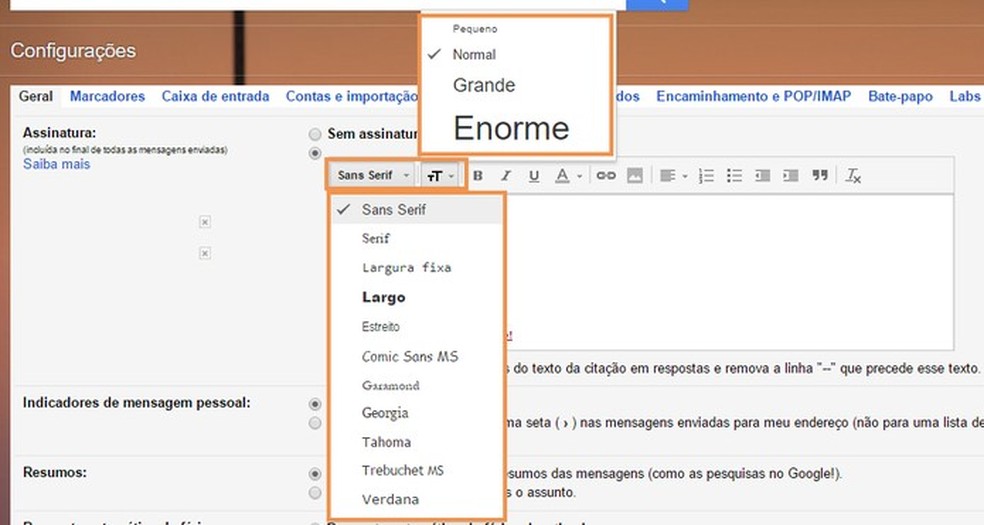This screenshot has width=984, height=525.
Task: Select the custom signature radio button
Action: (315, 154)
